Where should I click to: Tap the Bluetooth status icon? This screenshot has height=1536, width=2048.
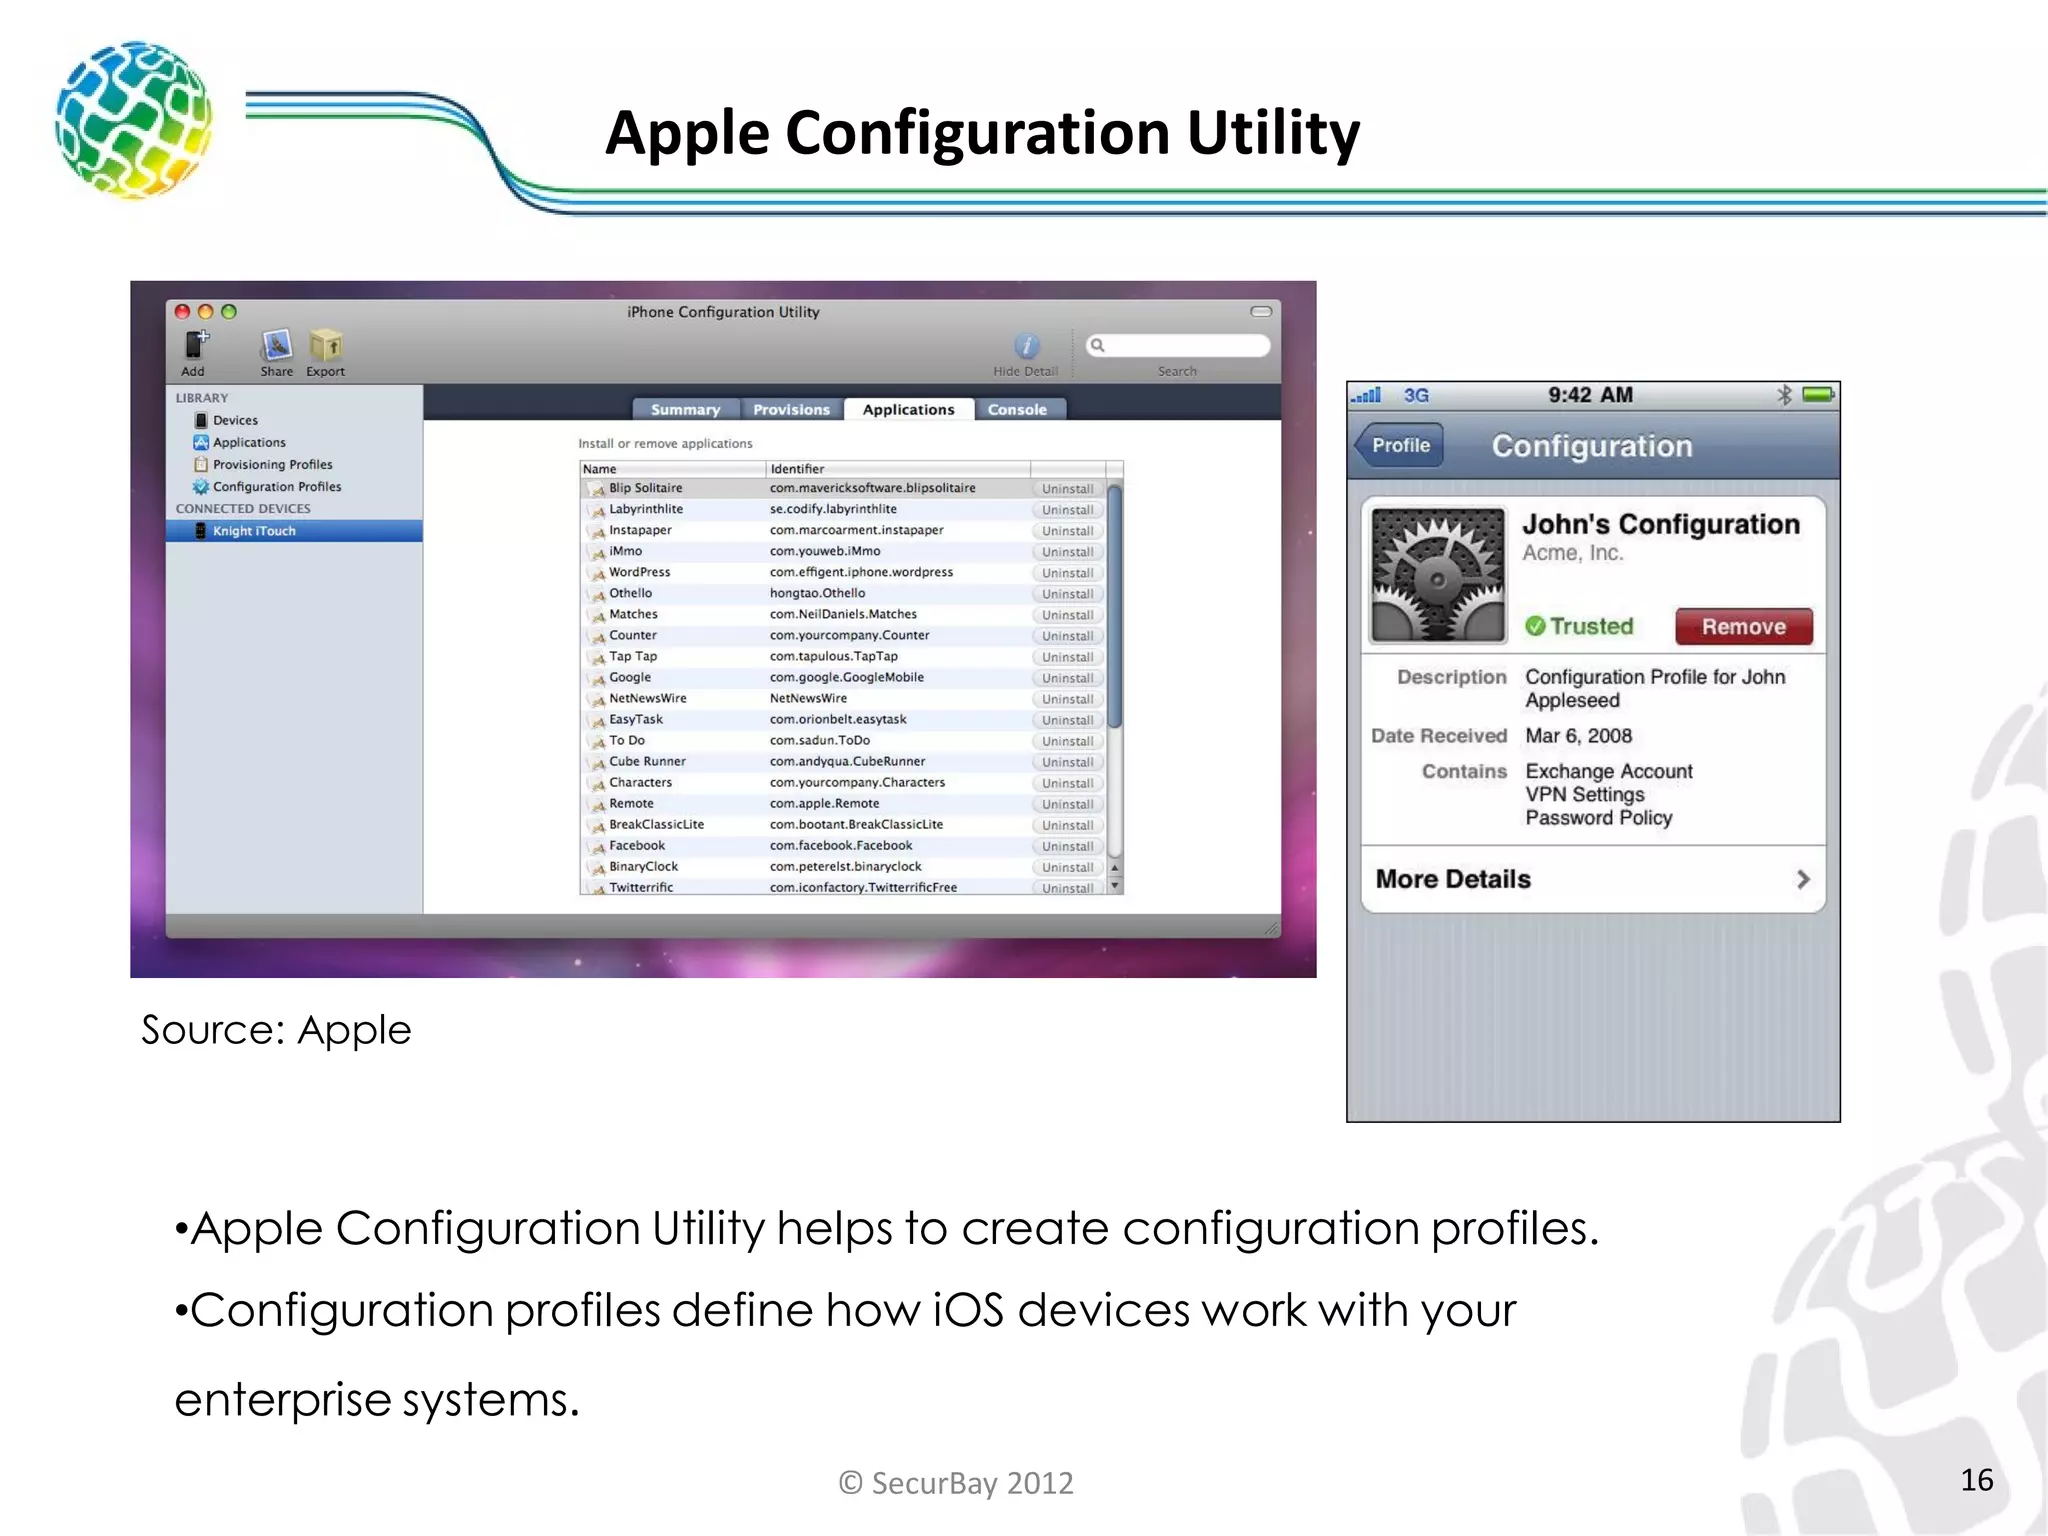click(1784, 395)
